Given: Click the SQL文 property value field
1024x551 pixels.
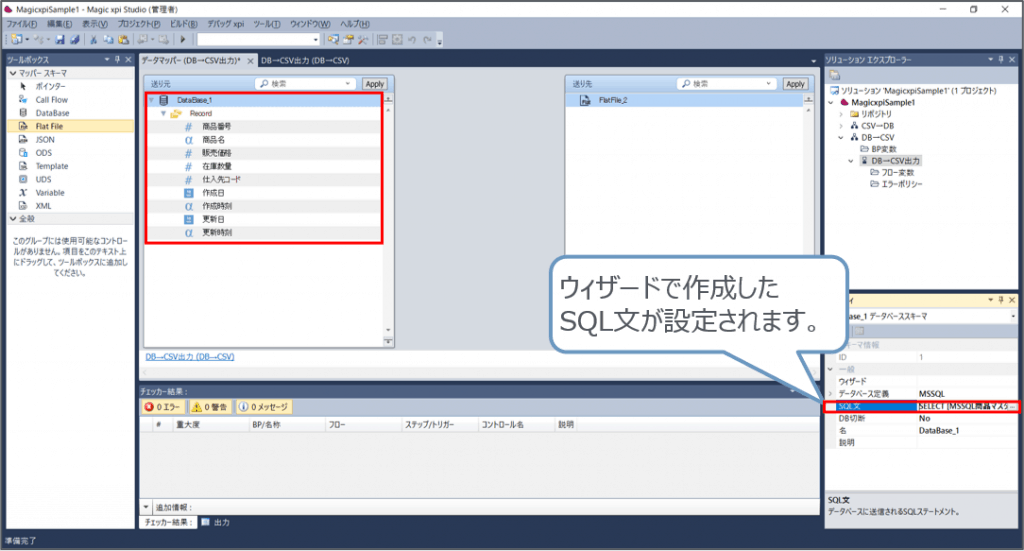Looking at the screenshot, I should (966, 406).
